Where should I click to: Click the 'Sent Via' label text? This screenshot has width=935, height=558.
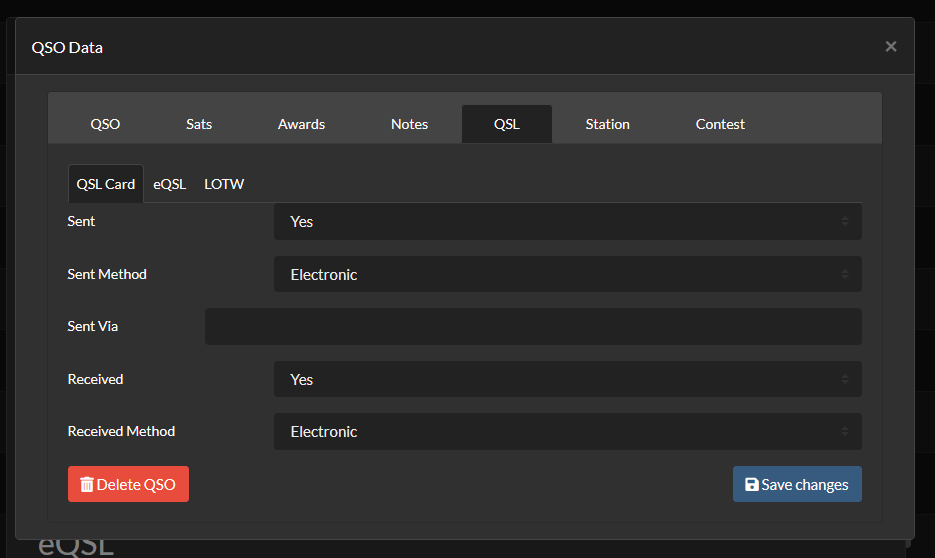point(92,326)
